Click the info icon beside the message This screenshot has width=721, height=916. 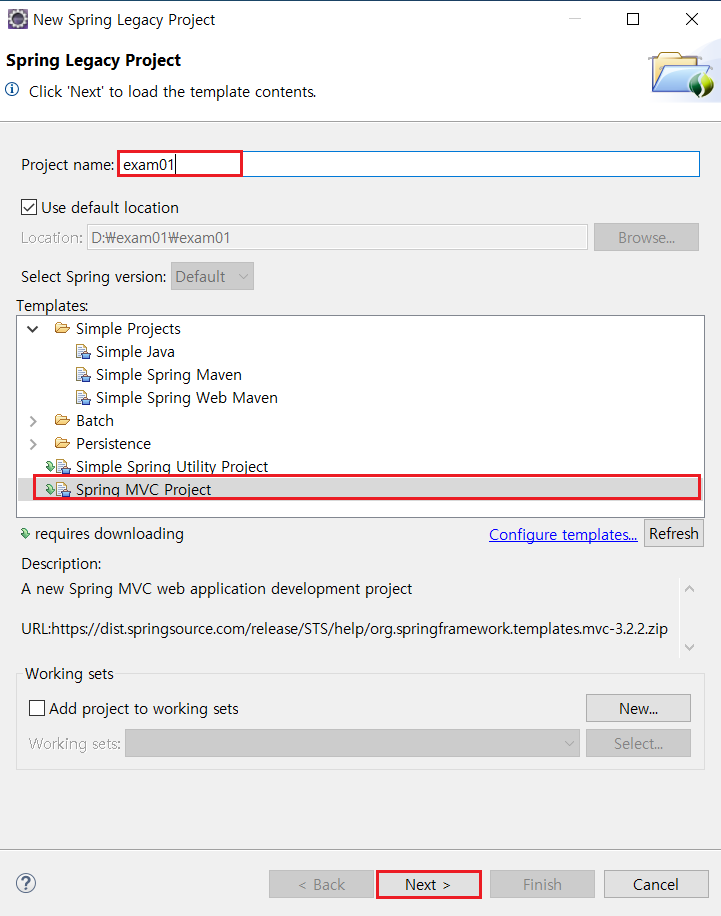12,90
